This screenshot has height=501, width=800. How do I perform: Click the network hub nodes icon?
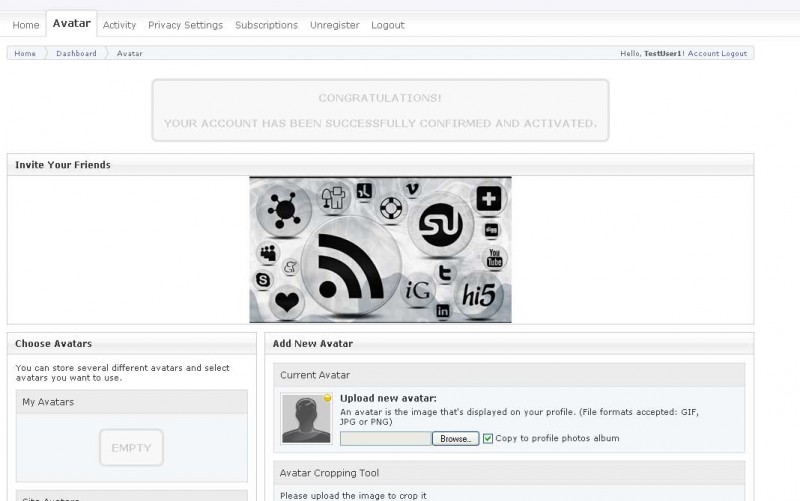pos(284,210)
